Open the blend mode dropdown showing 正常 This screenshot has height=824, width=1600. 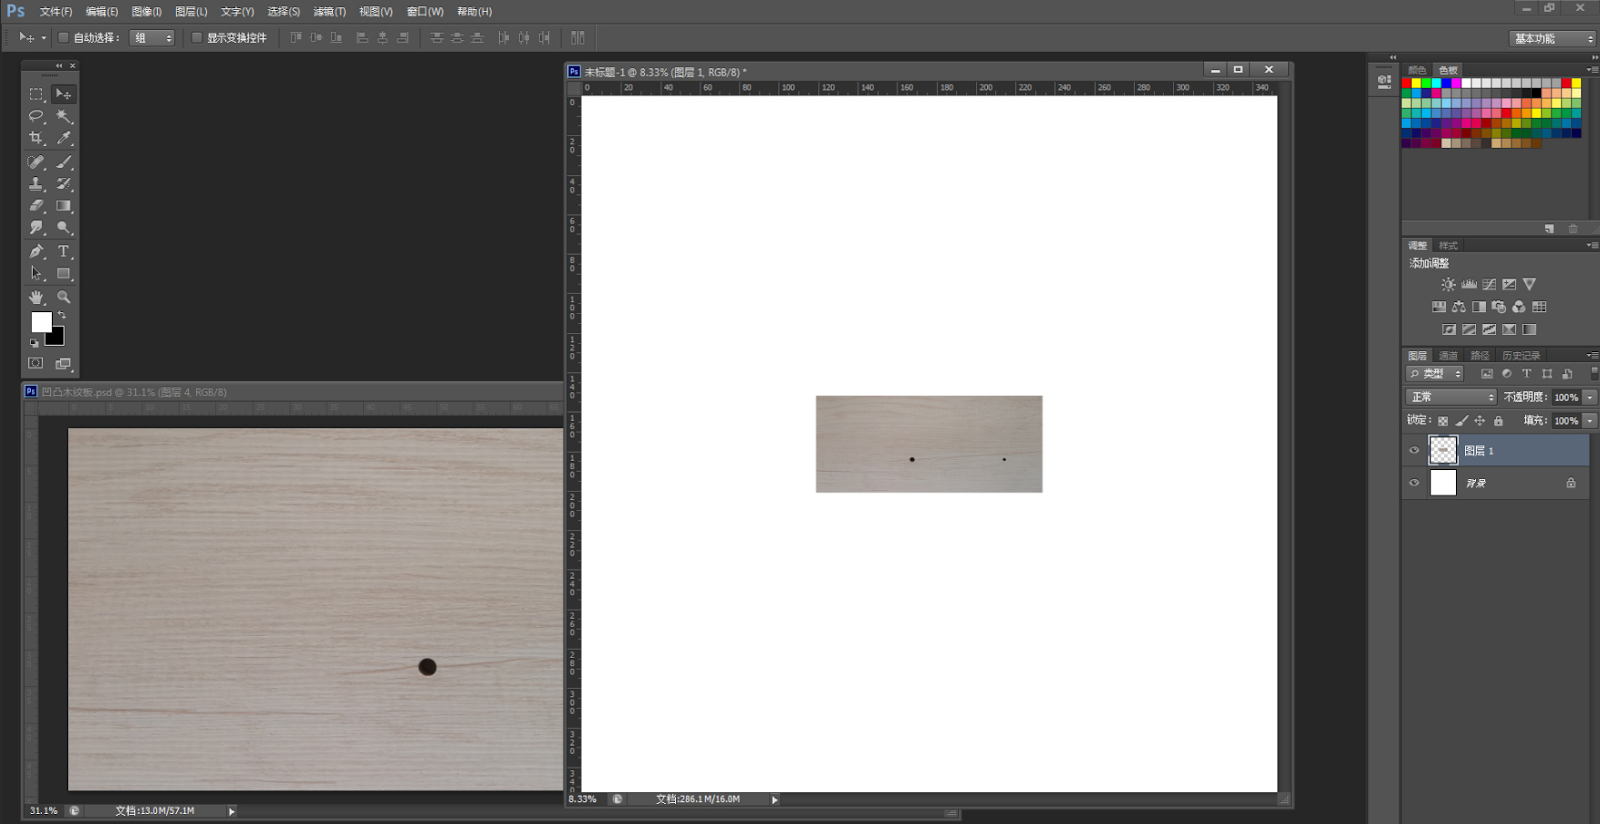coord(1451,397)
